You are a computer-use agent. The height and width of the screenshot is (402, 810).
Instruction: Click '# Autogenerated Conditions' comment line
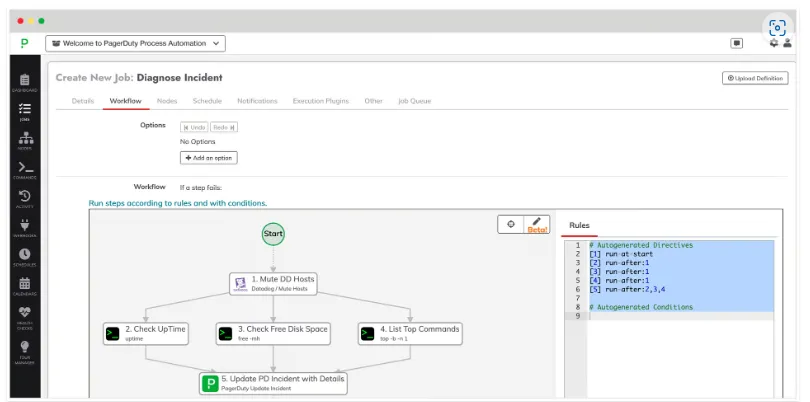641,307
